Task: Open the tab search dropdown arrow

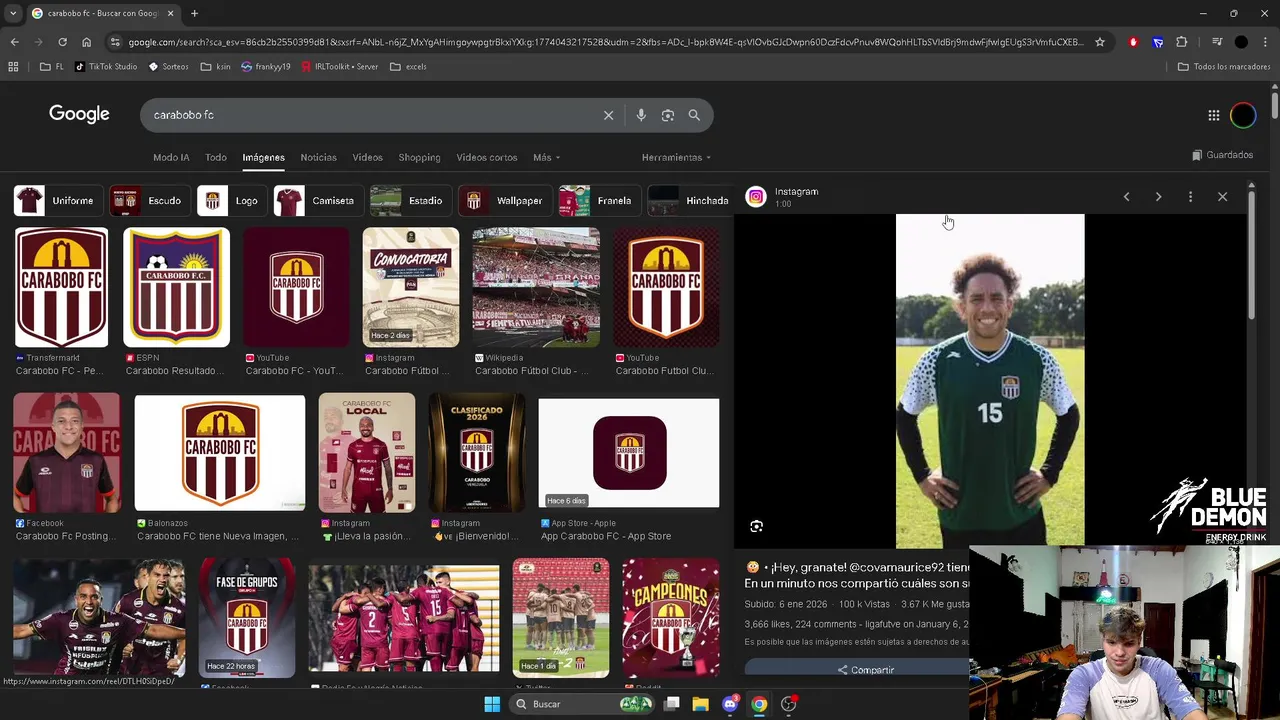Action: [12, 13]
